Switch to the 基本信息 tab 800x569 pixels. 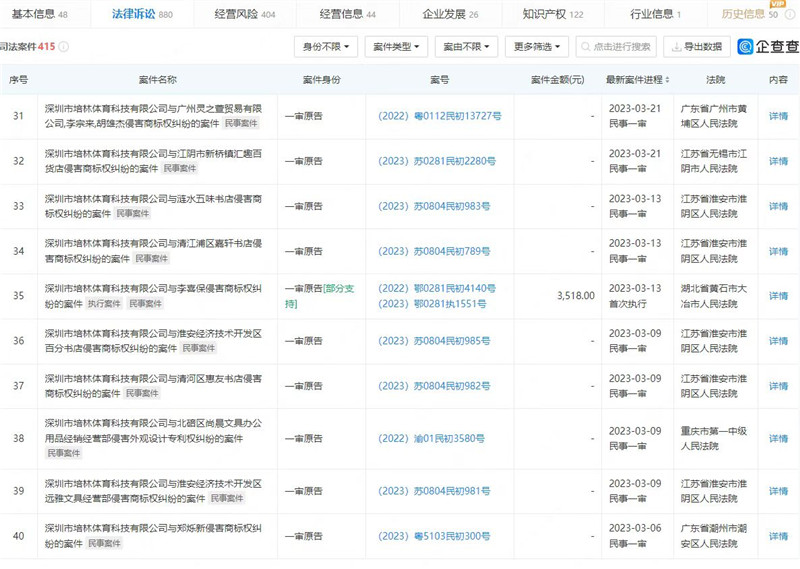click(39, 14)
